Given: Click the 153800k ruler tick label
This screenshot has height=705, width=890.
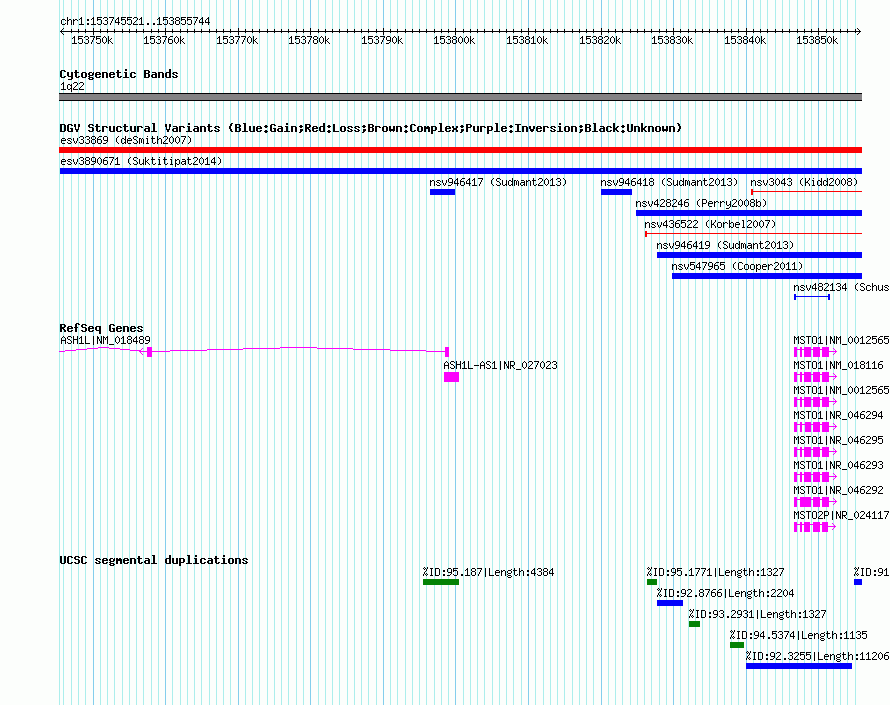Looking at the screenshot, I should 454,40.
